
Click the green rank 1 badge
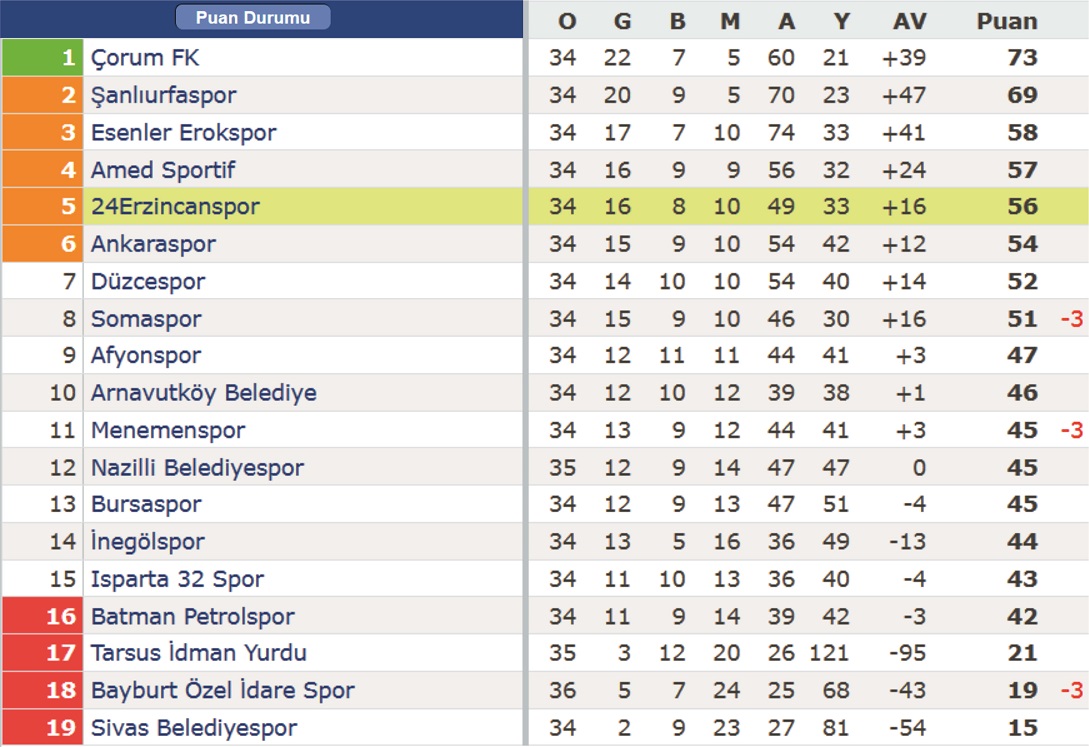pos(42,58)
